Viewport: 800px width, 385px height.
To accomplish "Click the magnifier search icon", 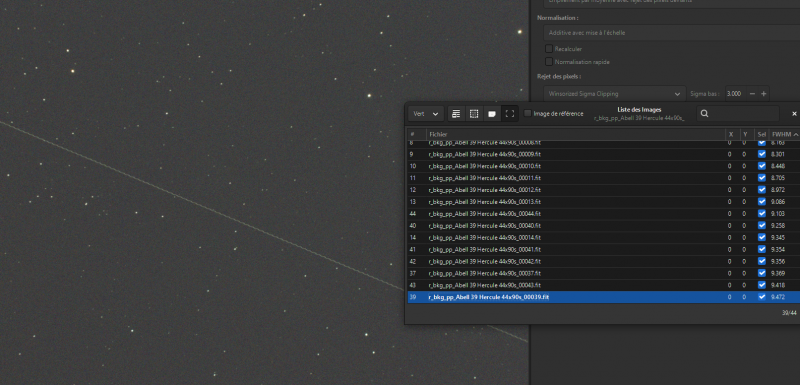I will pyautogui.click(x=705, y=114).
